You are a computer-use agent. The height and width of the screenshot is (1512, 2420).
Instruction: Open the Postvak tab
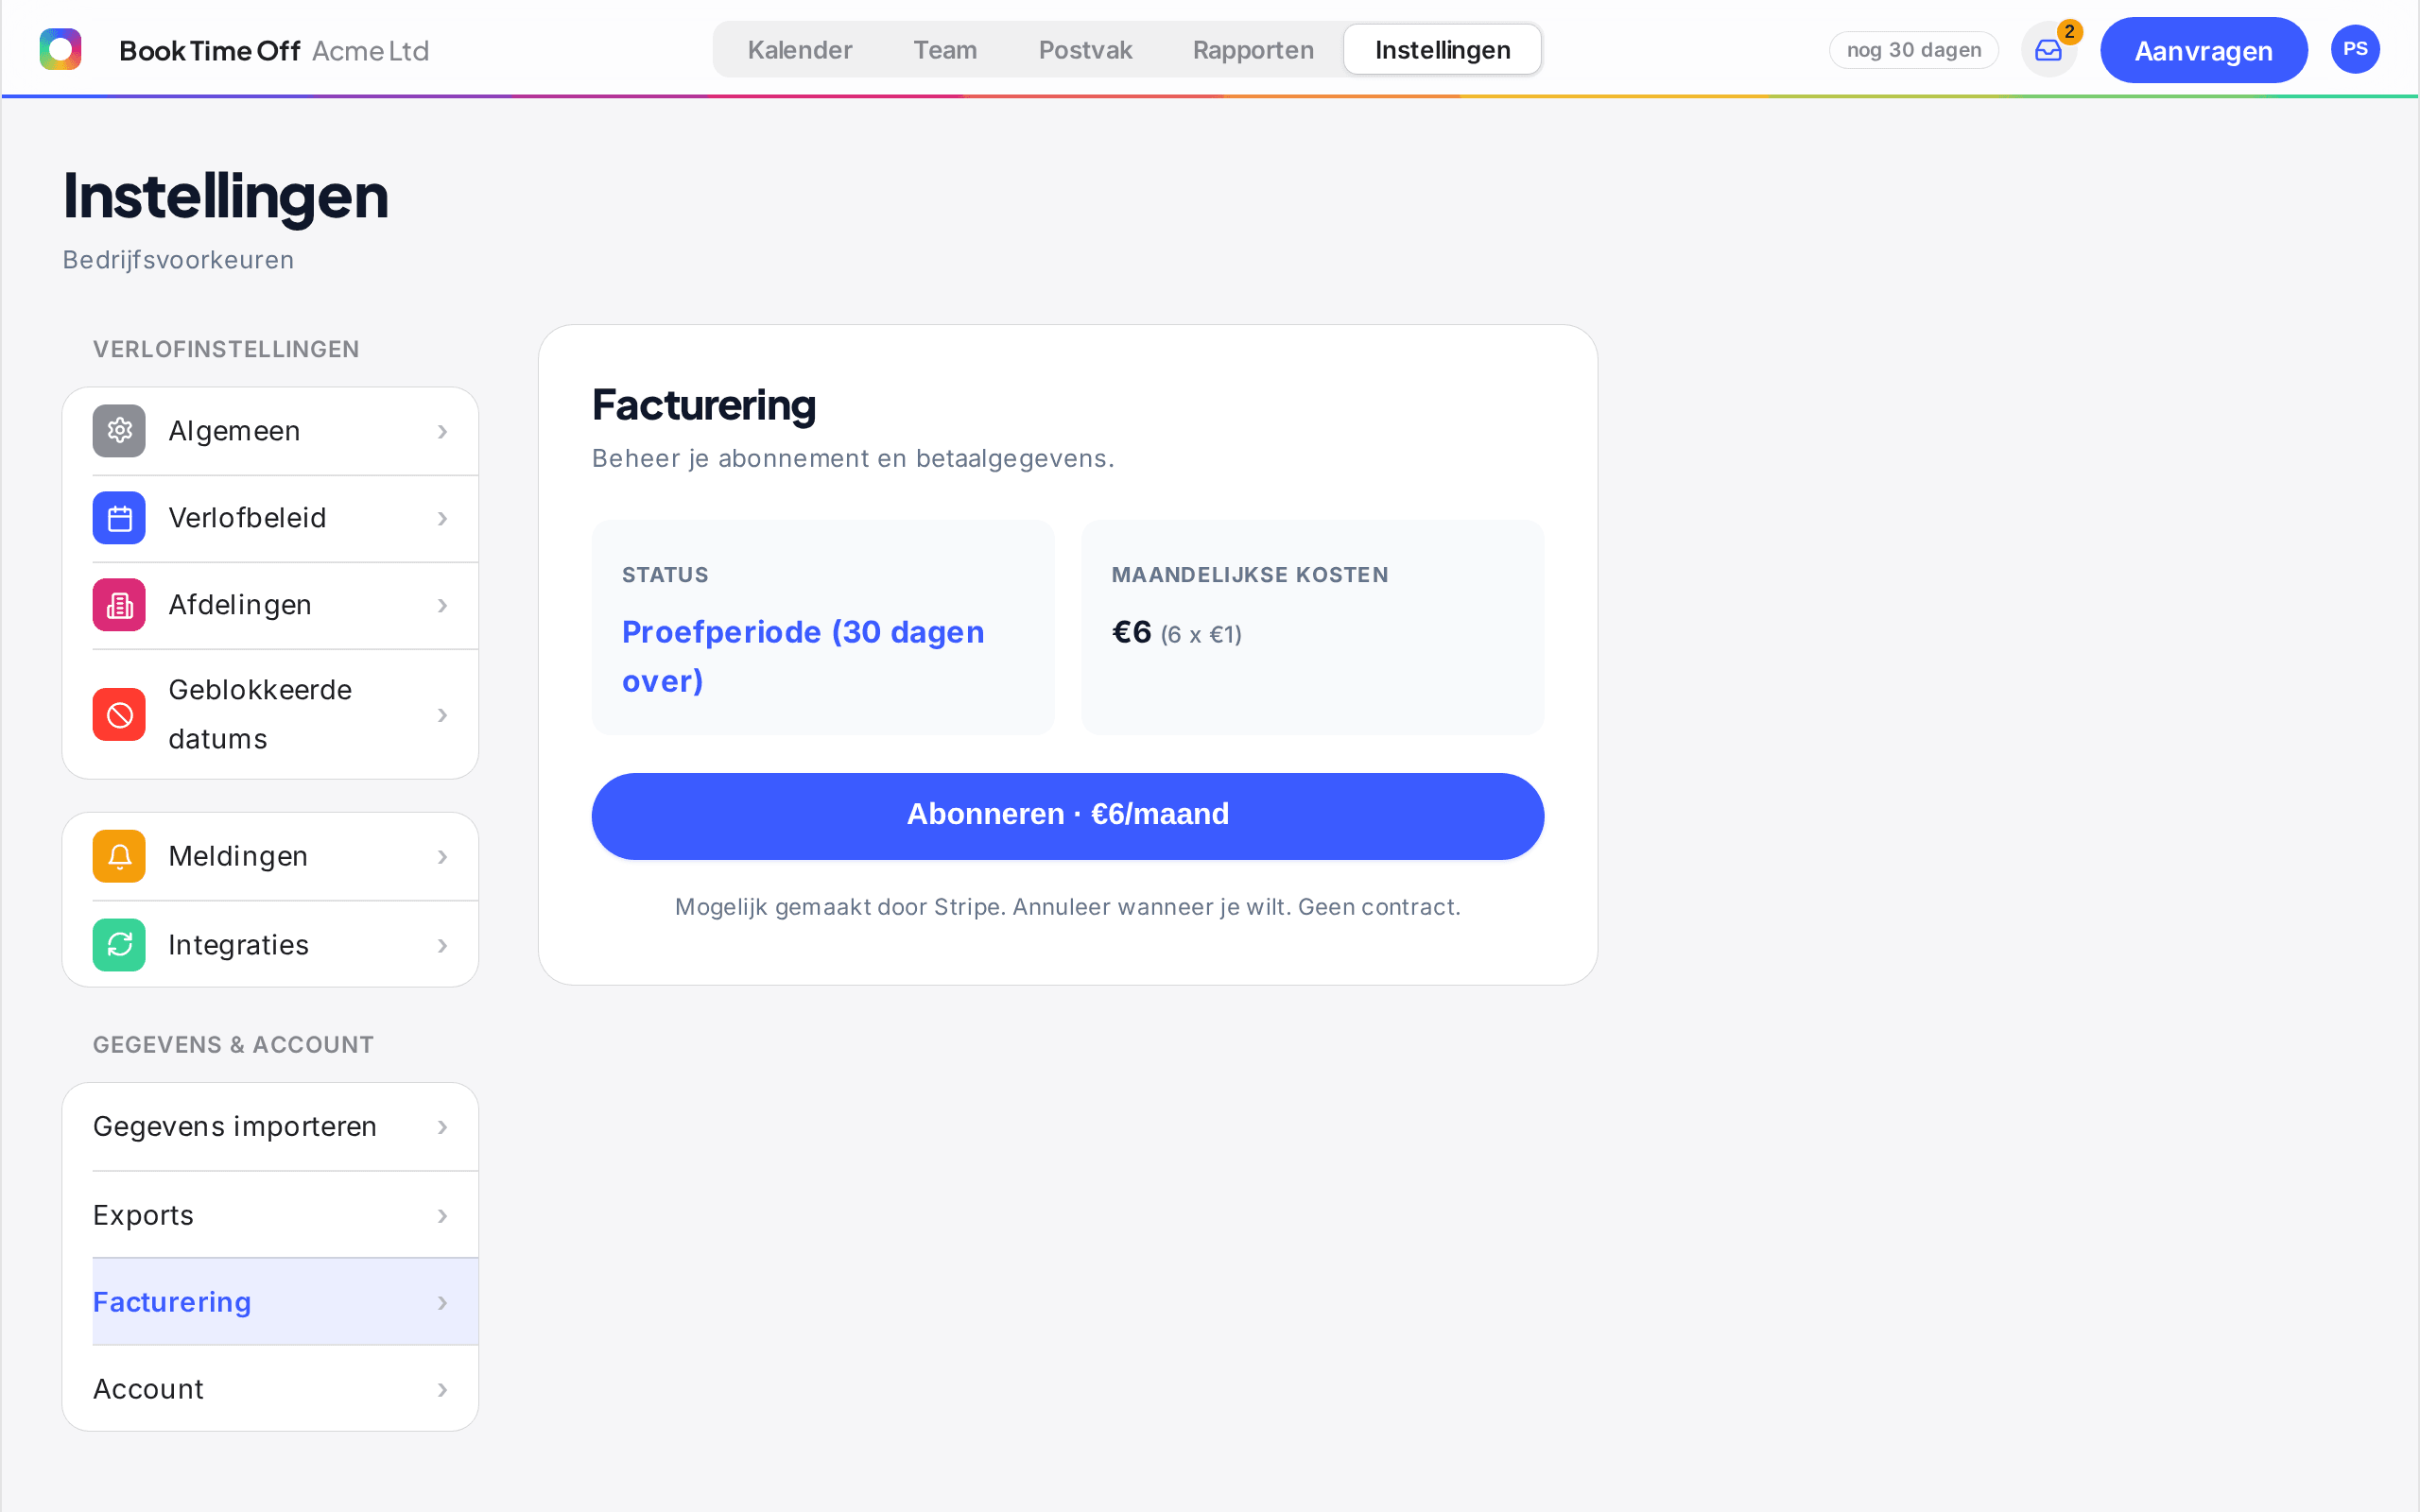[x=1085, y=50]
